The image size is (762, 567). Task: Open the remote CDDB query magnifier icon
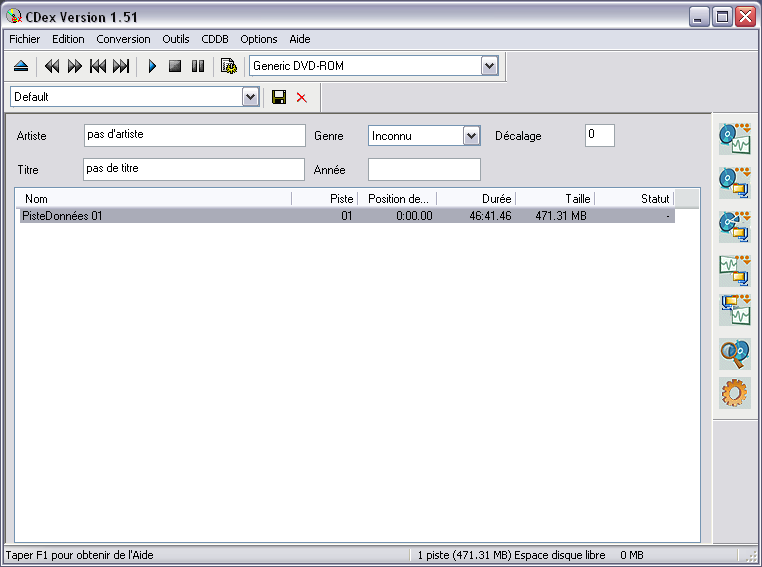click(735, 354)
